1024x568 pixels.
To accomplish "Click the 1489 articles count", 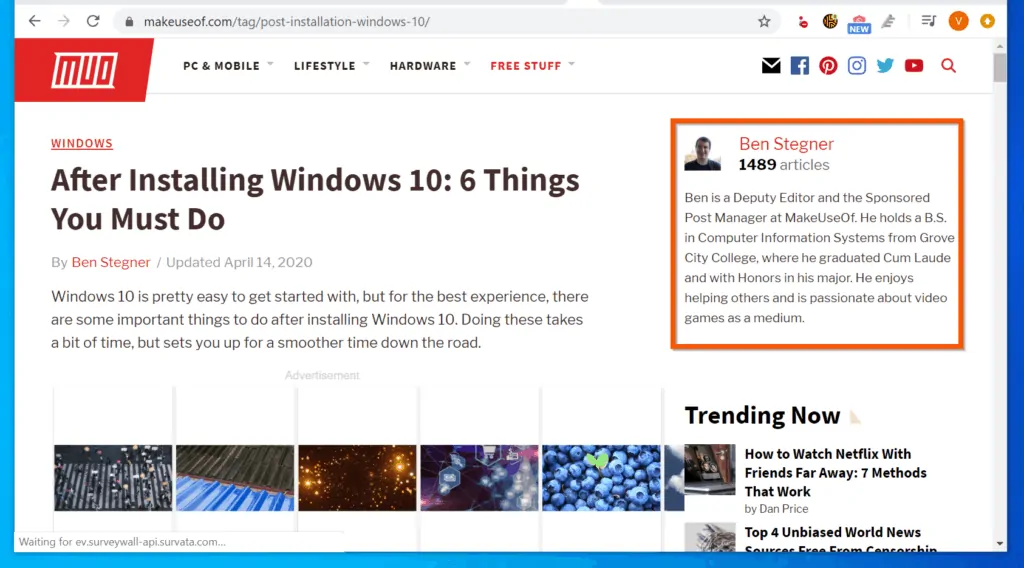I will (784, 165).
